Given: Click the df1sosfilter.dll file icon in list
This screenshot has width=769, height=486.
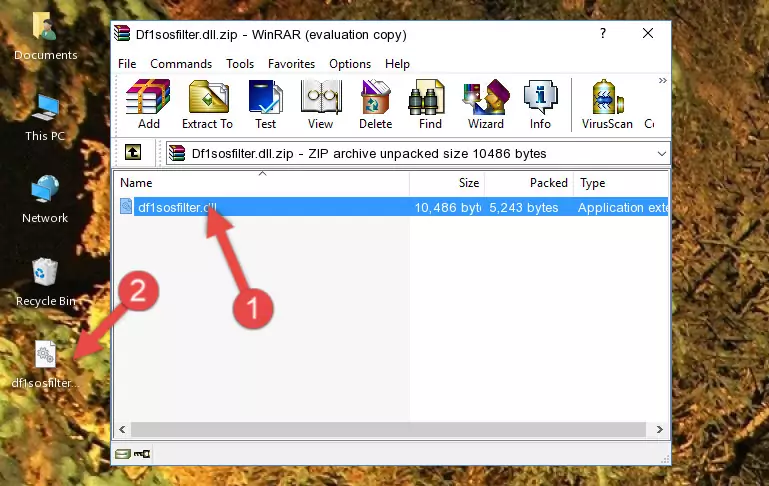Looking at the screenshot, I should pyautogui.click(x=126, y=206).
